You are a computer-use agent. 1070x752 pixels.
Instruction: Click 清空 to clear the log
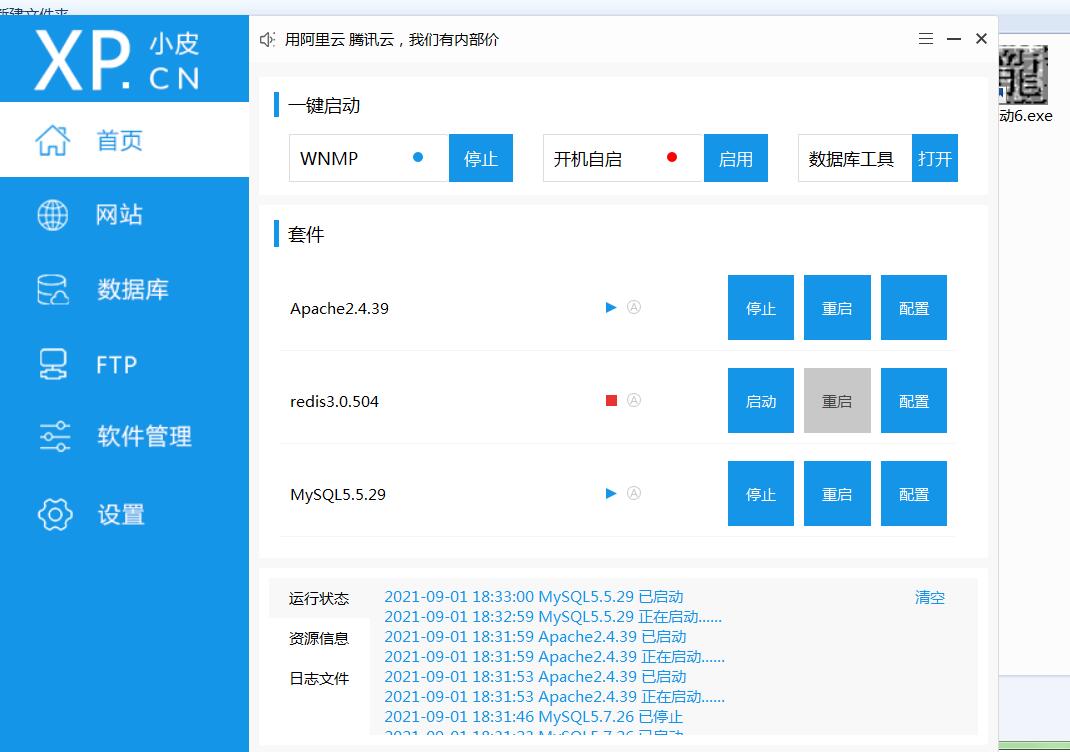(929, 597)
